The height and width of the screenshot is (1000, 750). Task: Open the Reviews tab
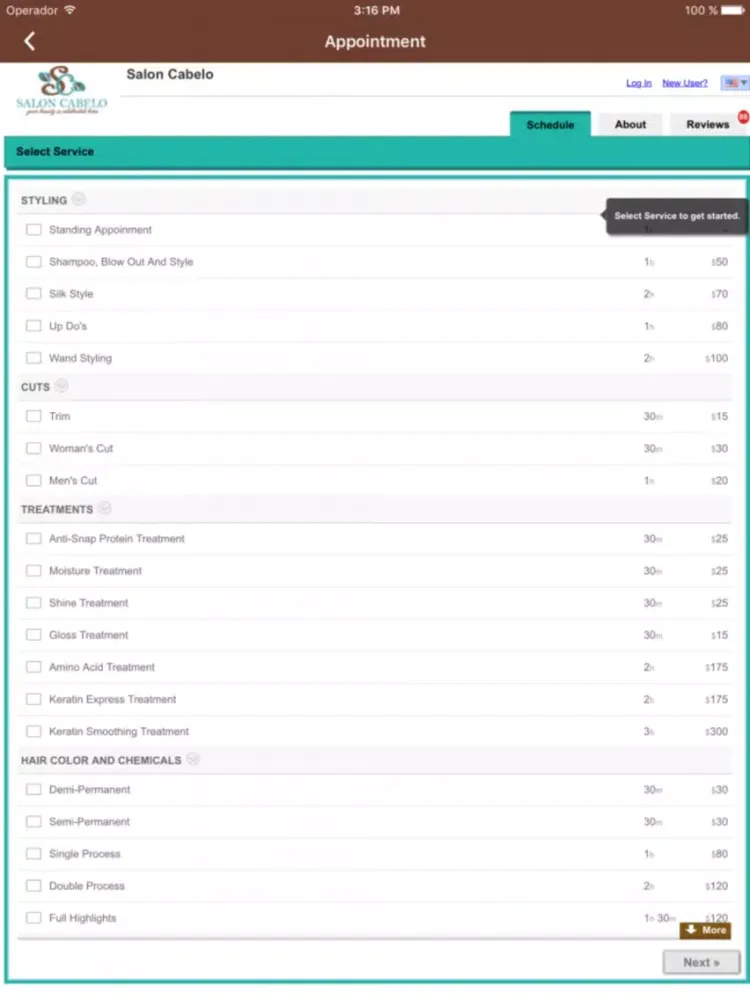[707, 125]
